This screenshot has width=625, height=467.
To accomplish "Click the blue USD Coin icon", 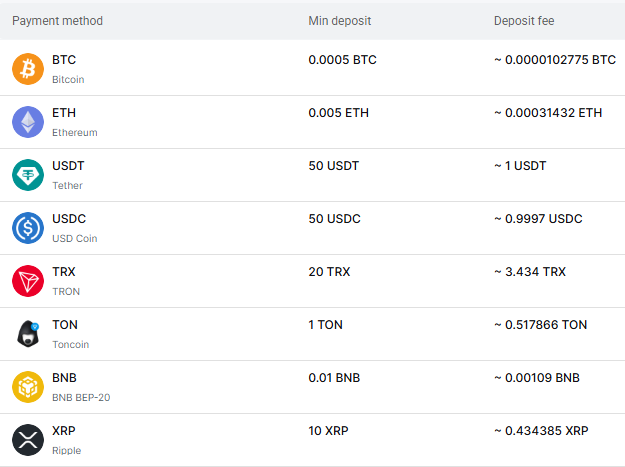I will pyautogui.click(x=28, y=228).
